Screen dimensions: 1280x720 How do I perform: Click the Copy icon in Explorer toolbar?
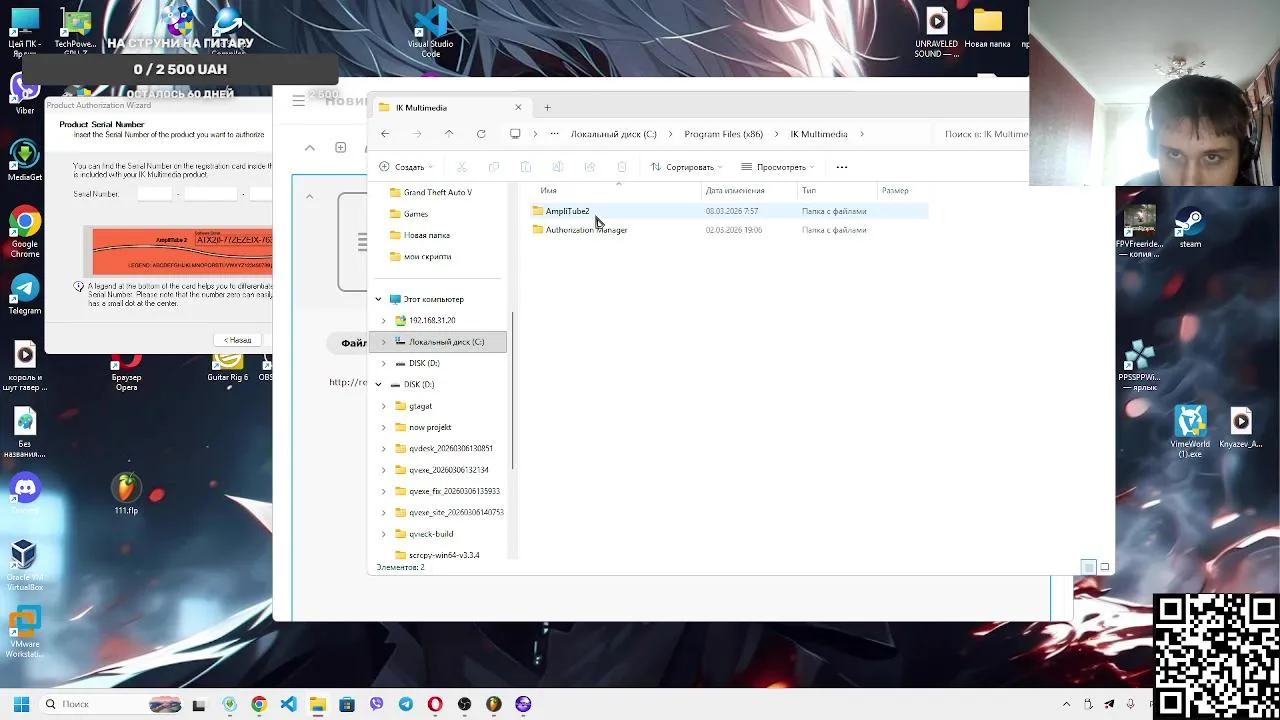494,167
